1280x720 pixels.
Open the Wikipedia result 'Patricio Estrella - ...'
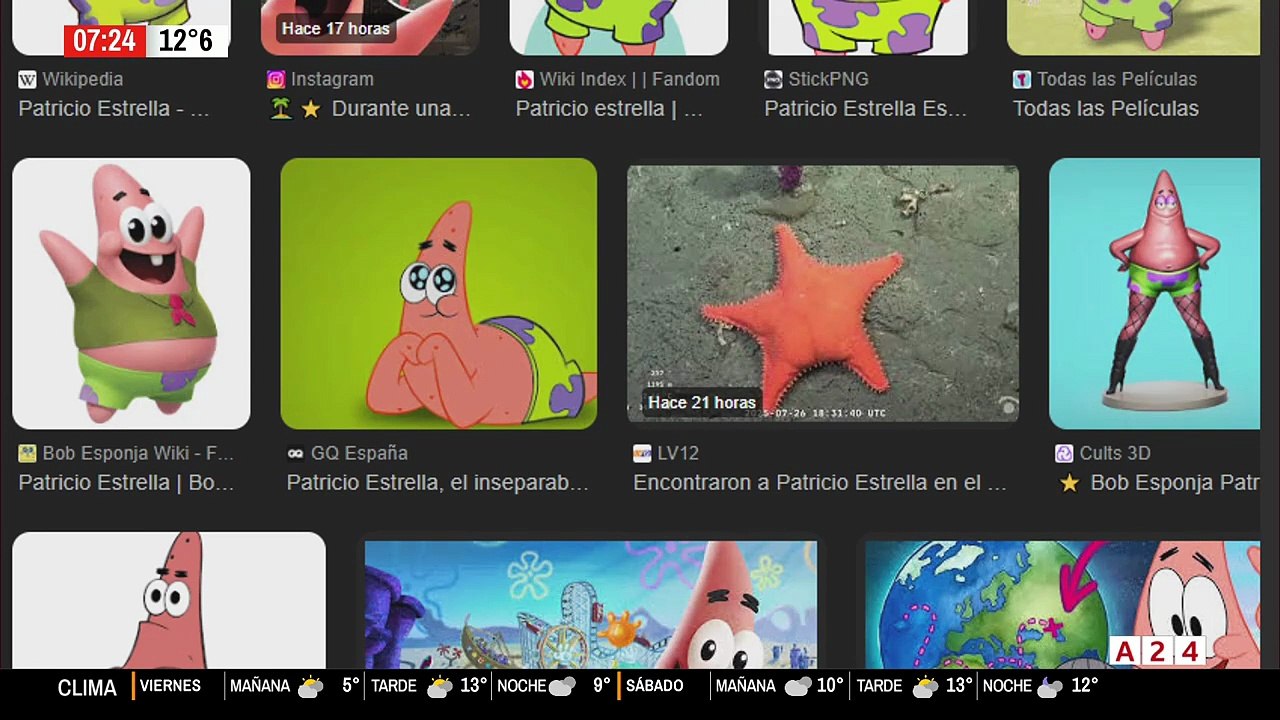[114, 108]
